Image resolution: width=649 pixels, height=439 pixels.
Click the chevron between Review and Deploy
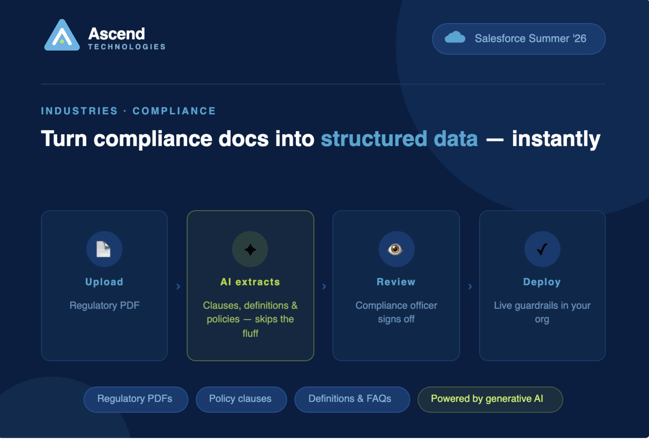click(470, 287)
